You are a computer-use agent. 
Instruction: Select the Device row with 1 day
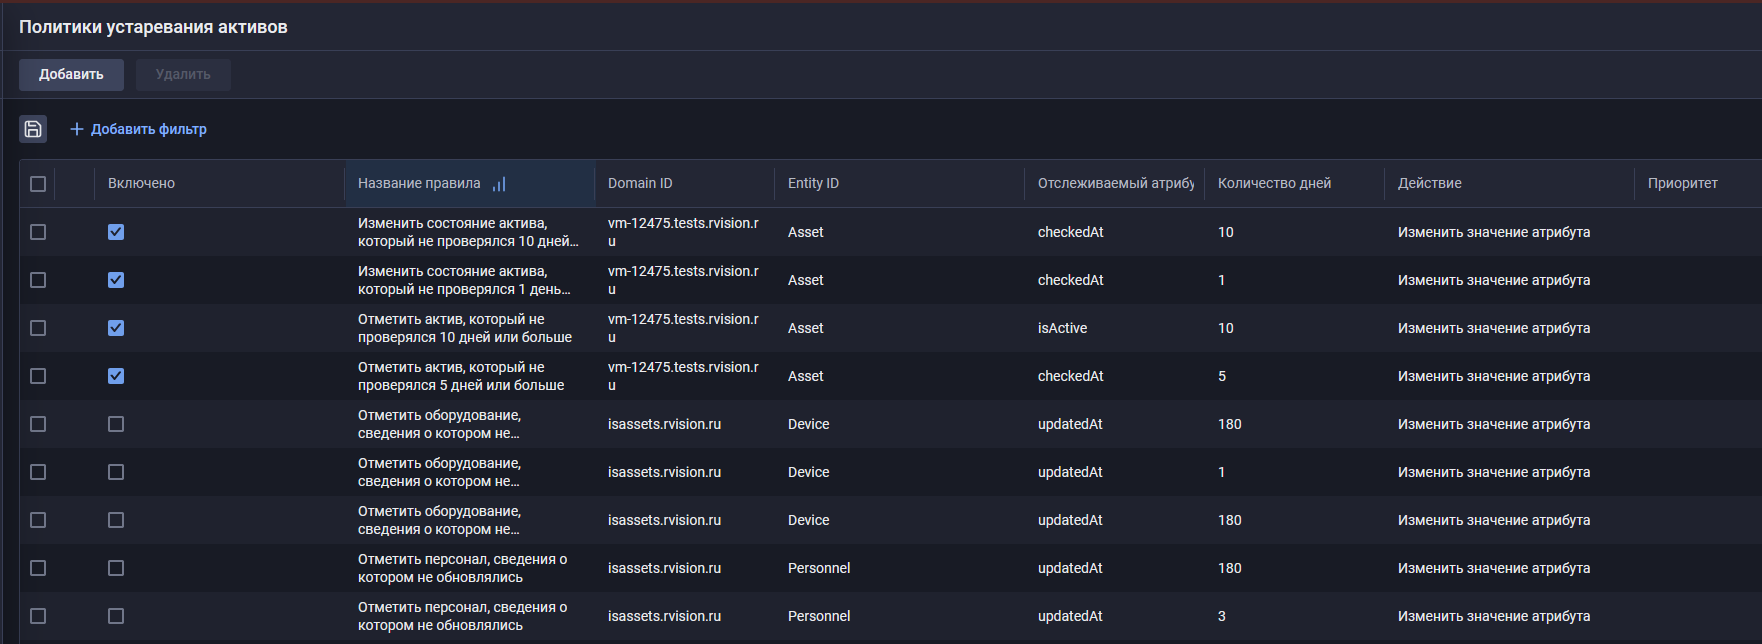coord(38,472)
